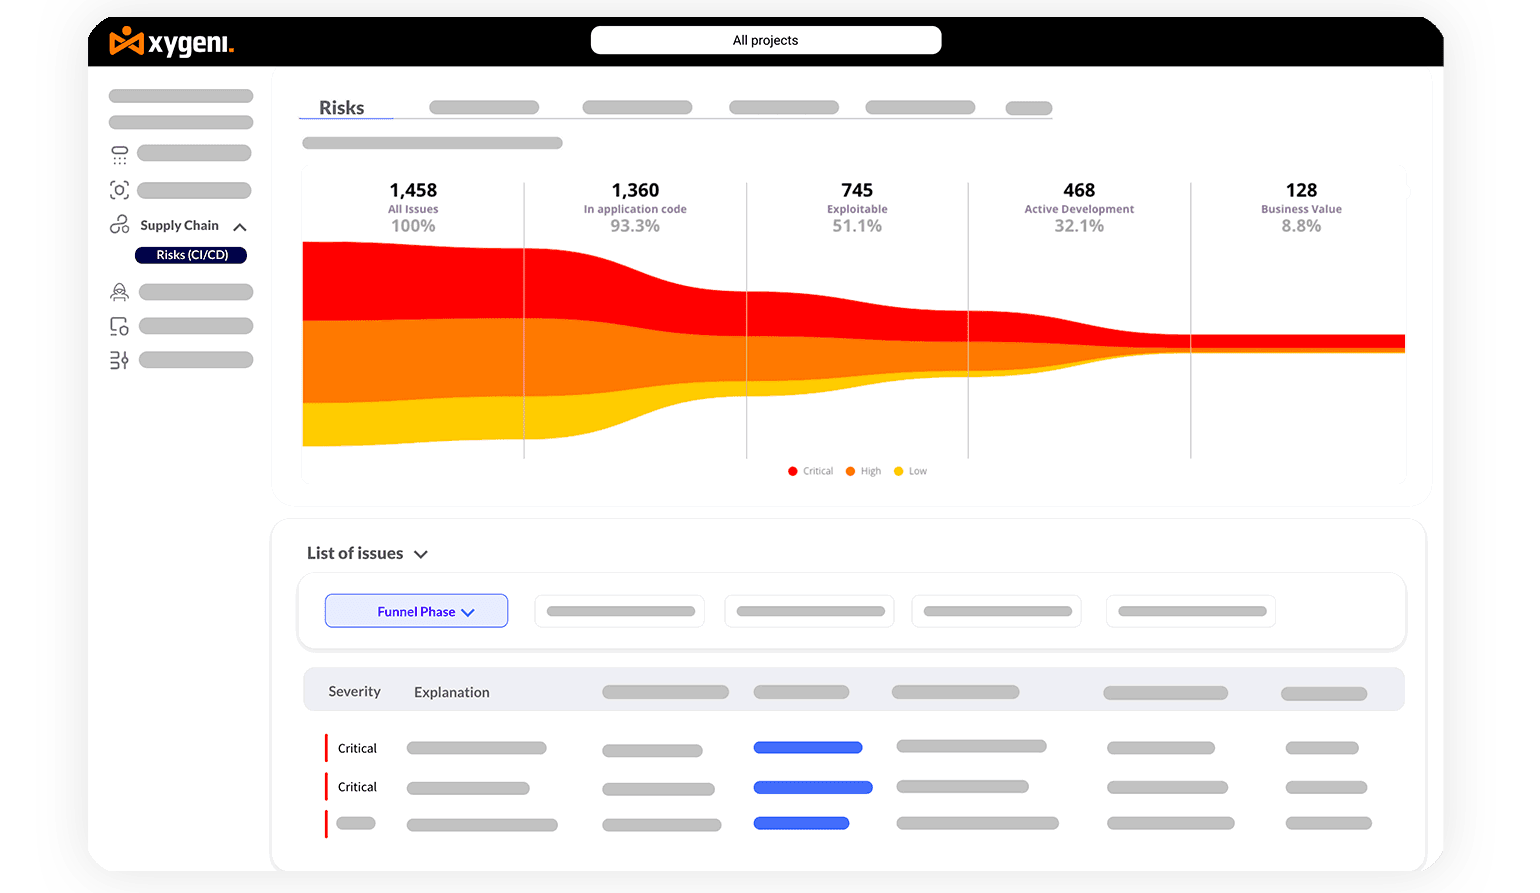The image size is (1540, 893).
Task: Click the sliders settings sidebar icon
Action: [x=119, y=360]
